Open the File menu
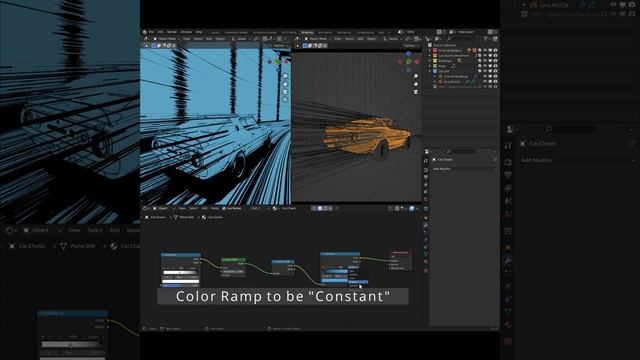The width and height of the screenshot is (640, 360). click(151, 32)
